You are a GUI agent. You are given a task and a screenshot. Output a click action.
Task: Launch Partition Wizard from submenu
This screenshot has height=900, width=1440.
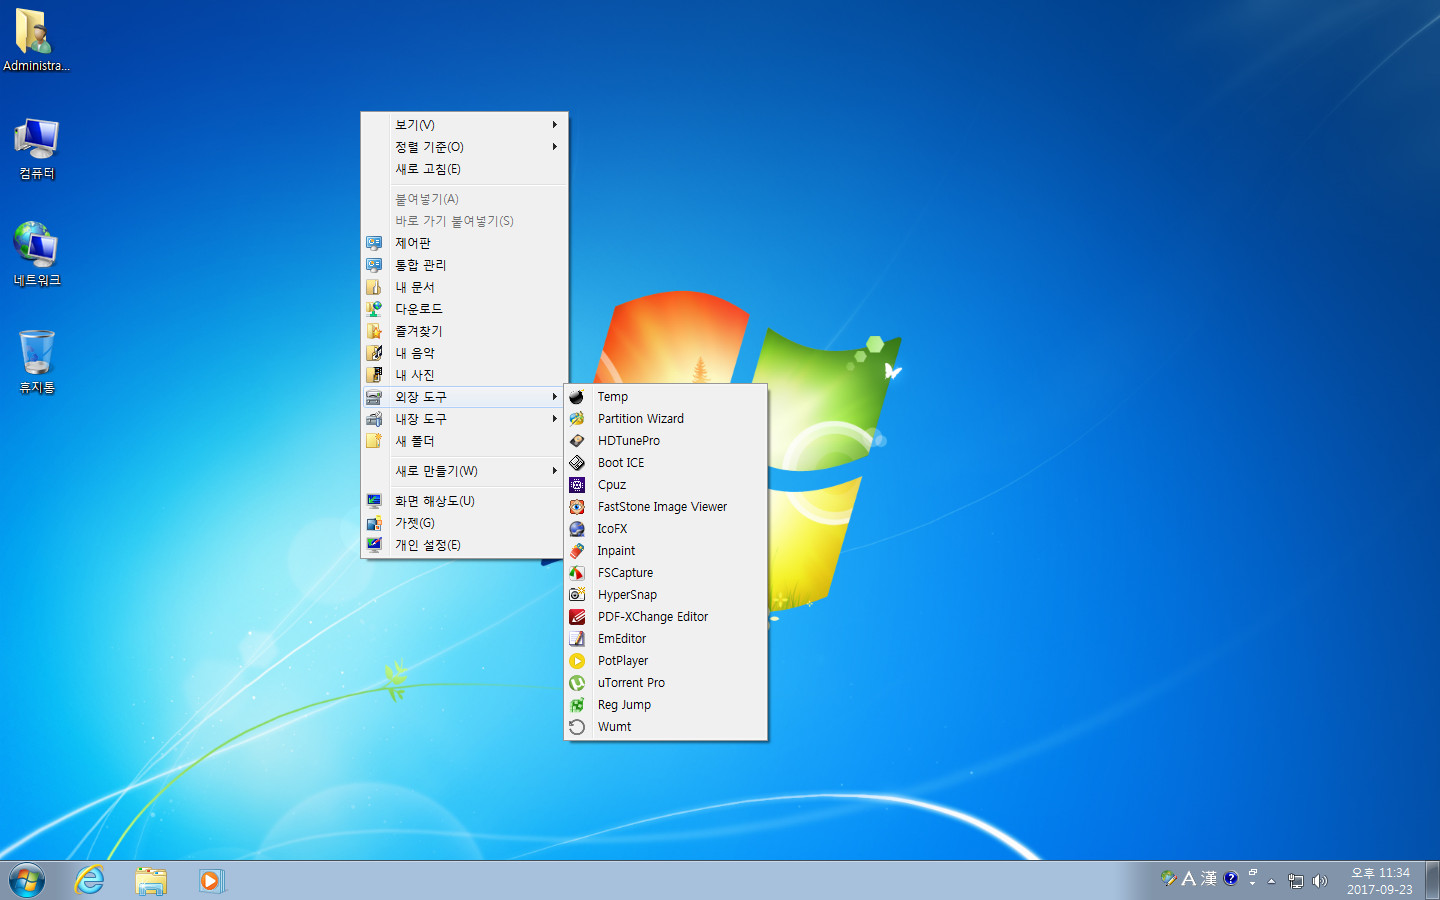(x=666, y=419)
